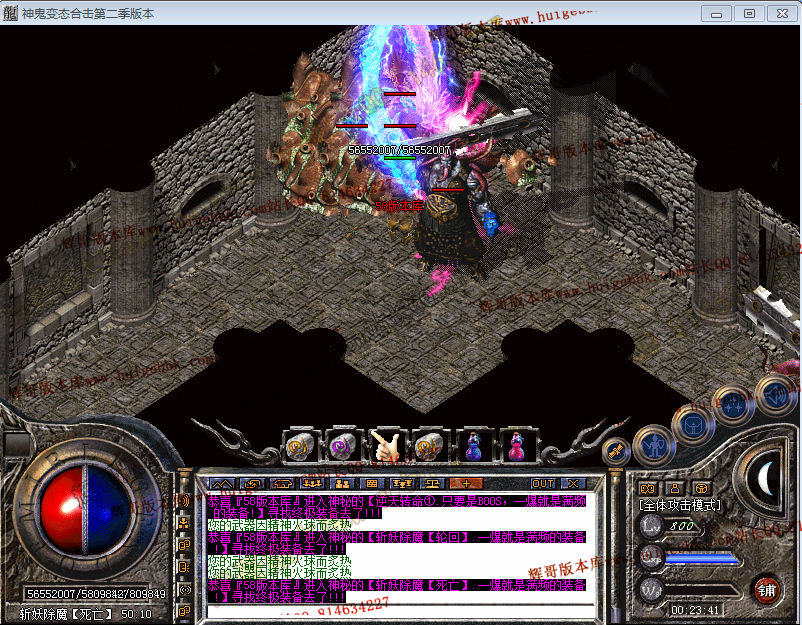The height and width of the screenshot is (625, 802).
Task: Click the second chat toolbar icon with arrows
Action: pyautogui.click(x=253, y=483)
